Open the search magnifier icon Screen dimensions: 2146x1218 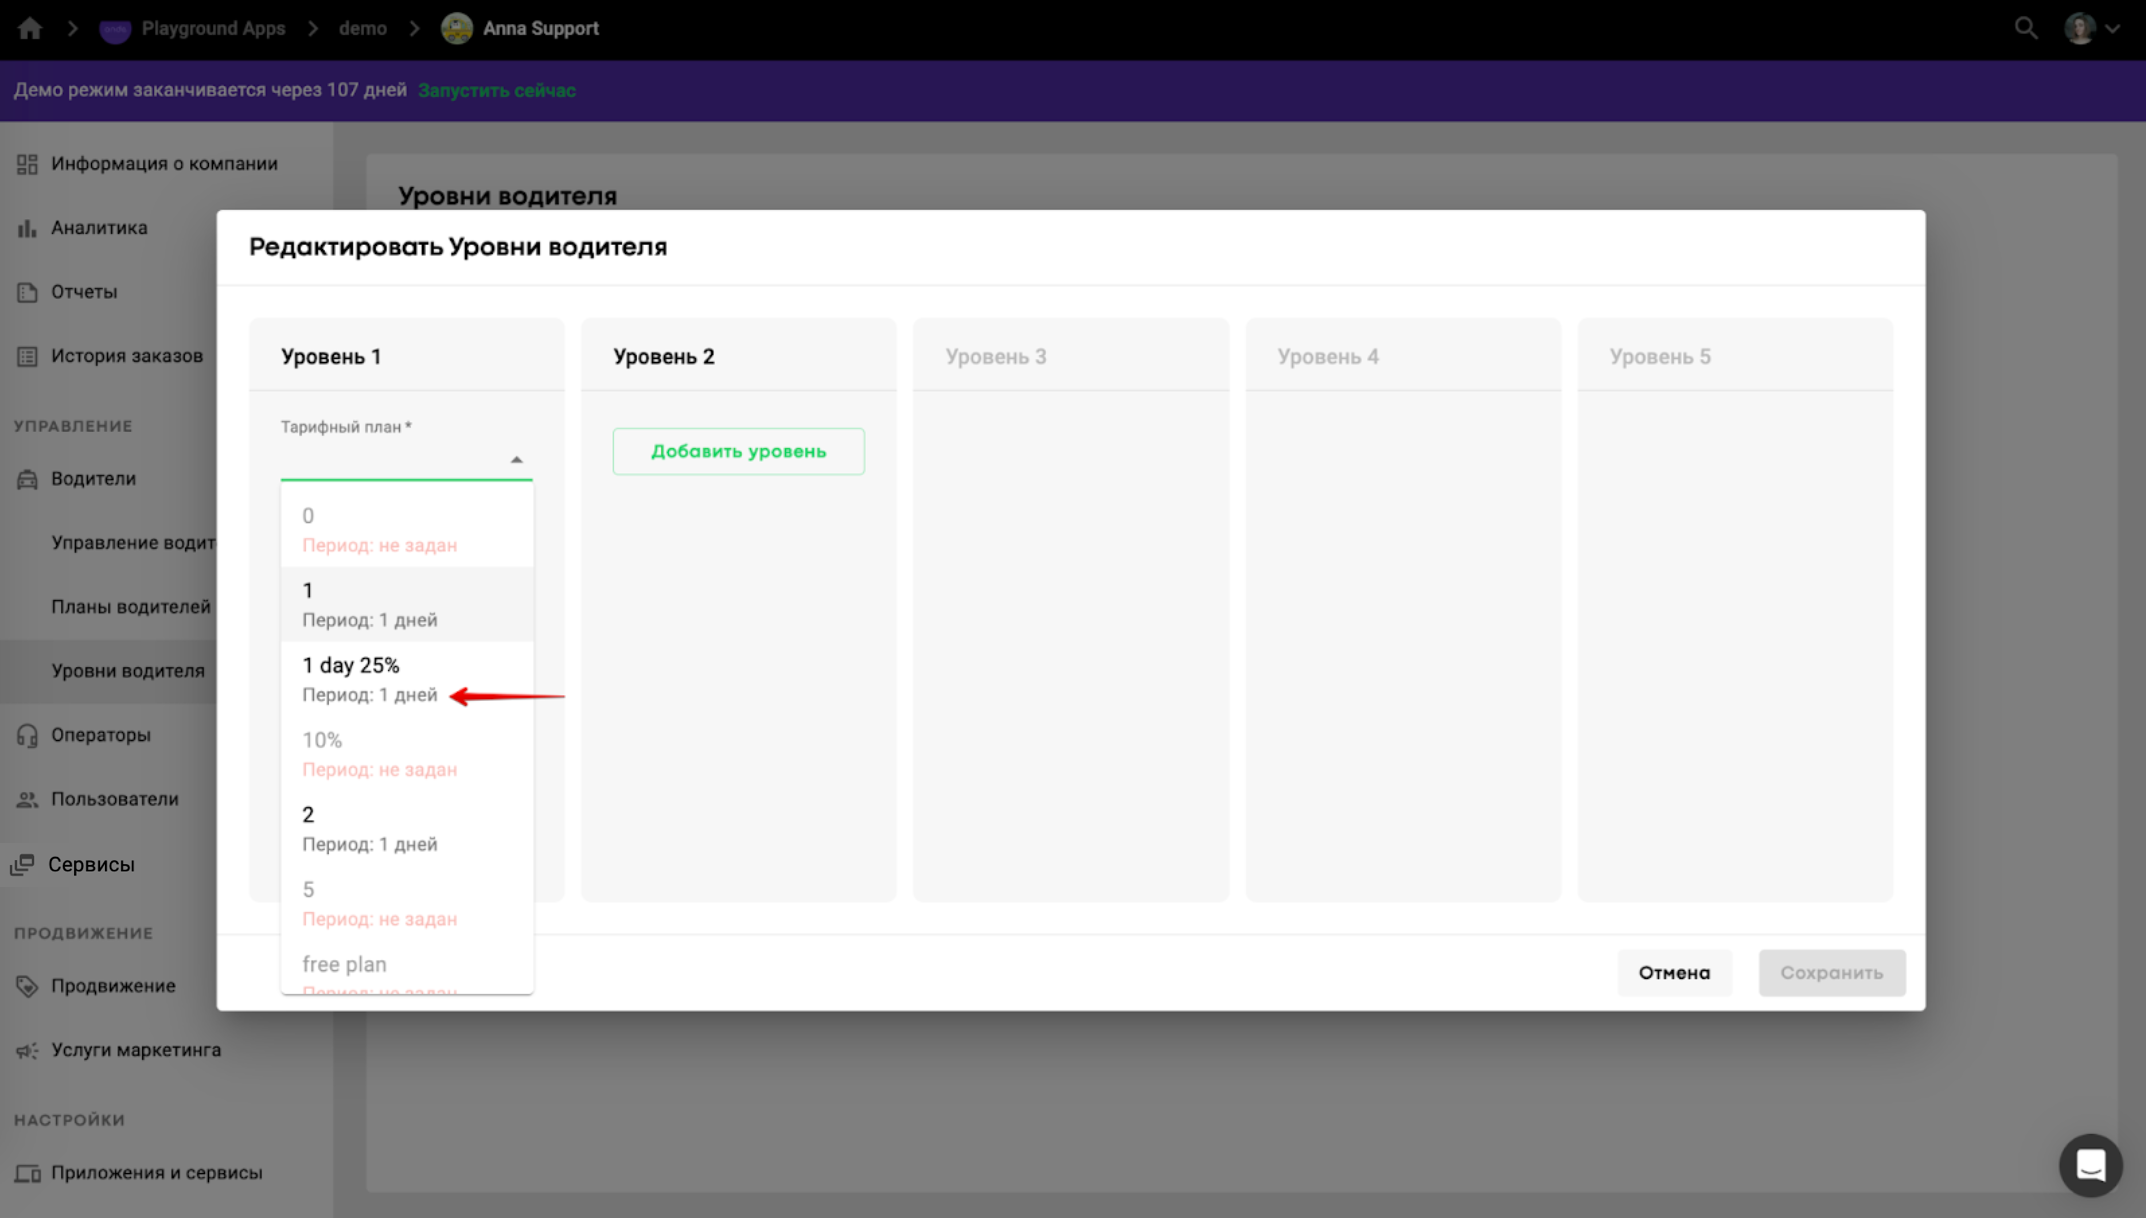[2025, 28]
